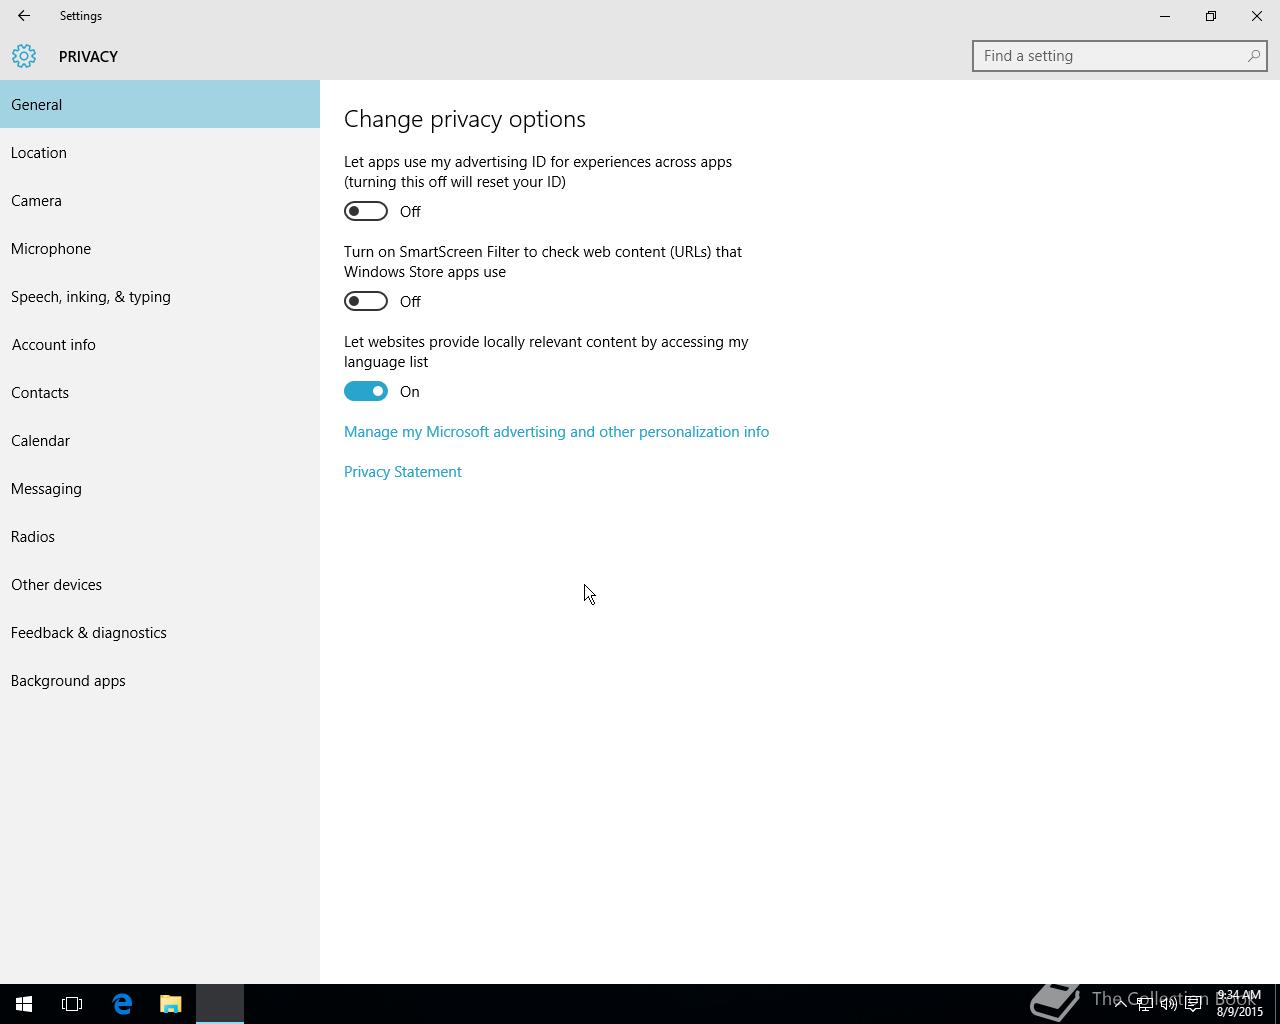Show hidden tray icons chevron
This screenshot has height=1024, width=1280.
pos(1120,1004)
